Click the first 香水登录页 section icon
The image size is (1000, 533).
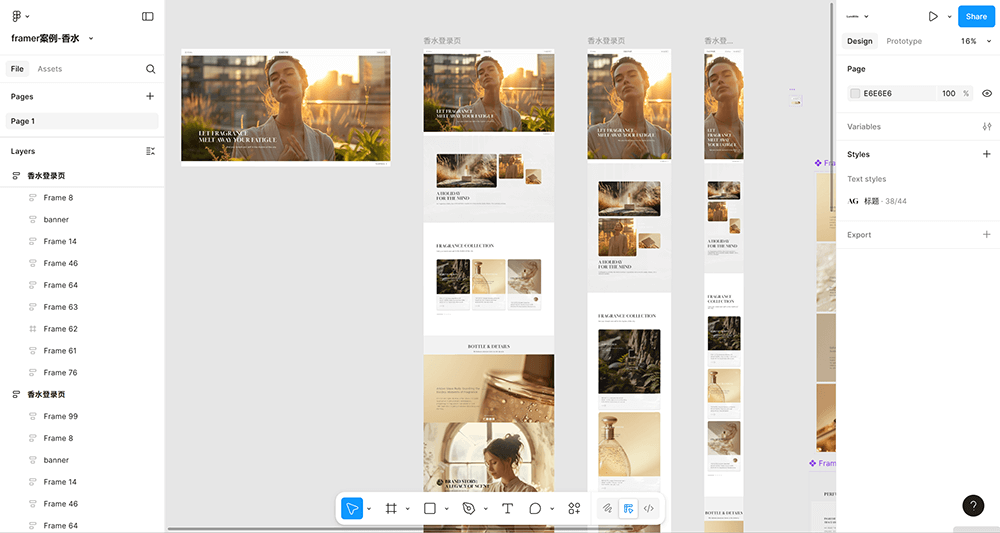pyautogui.click(x=16, y=175)
